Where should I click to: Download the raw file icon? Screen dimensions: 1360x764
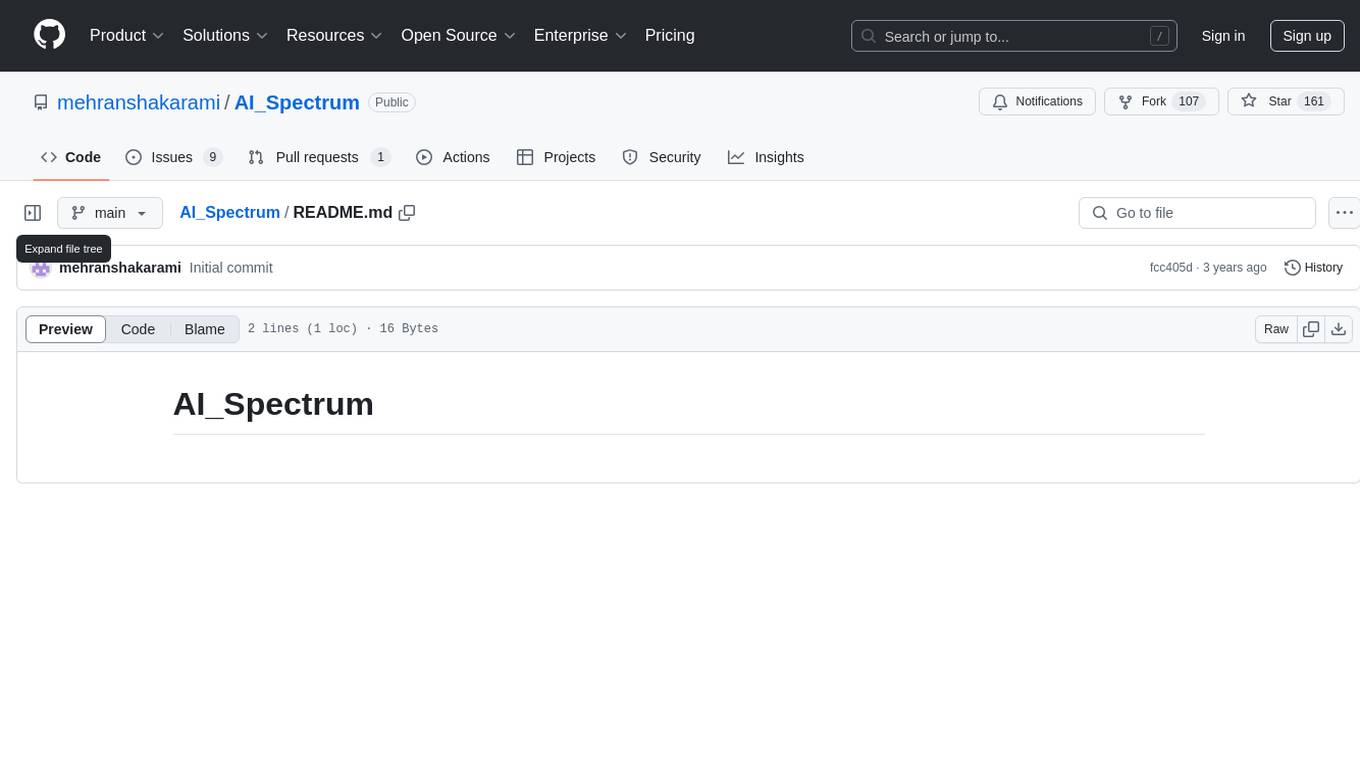tap(1339, 329)
